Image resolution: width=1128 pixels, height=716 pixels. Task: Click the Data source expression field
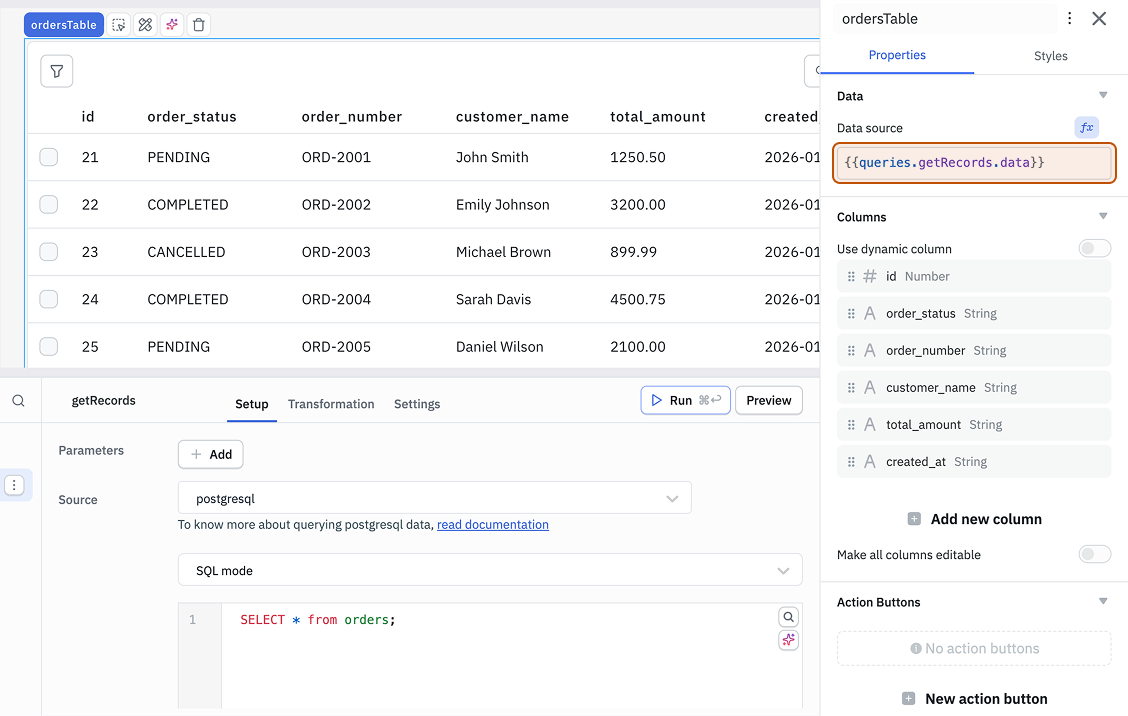(974, 162)
